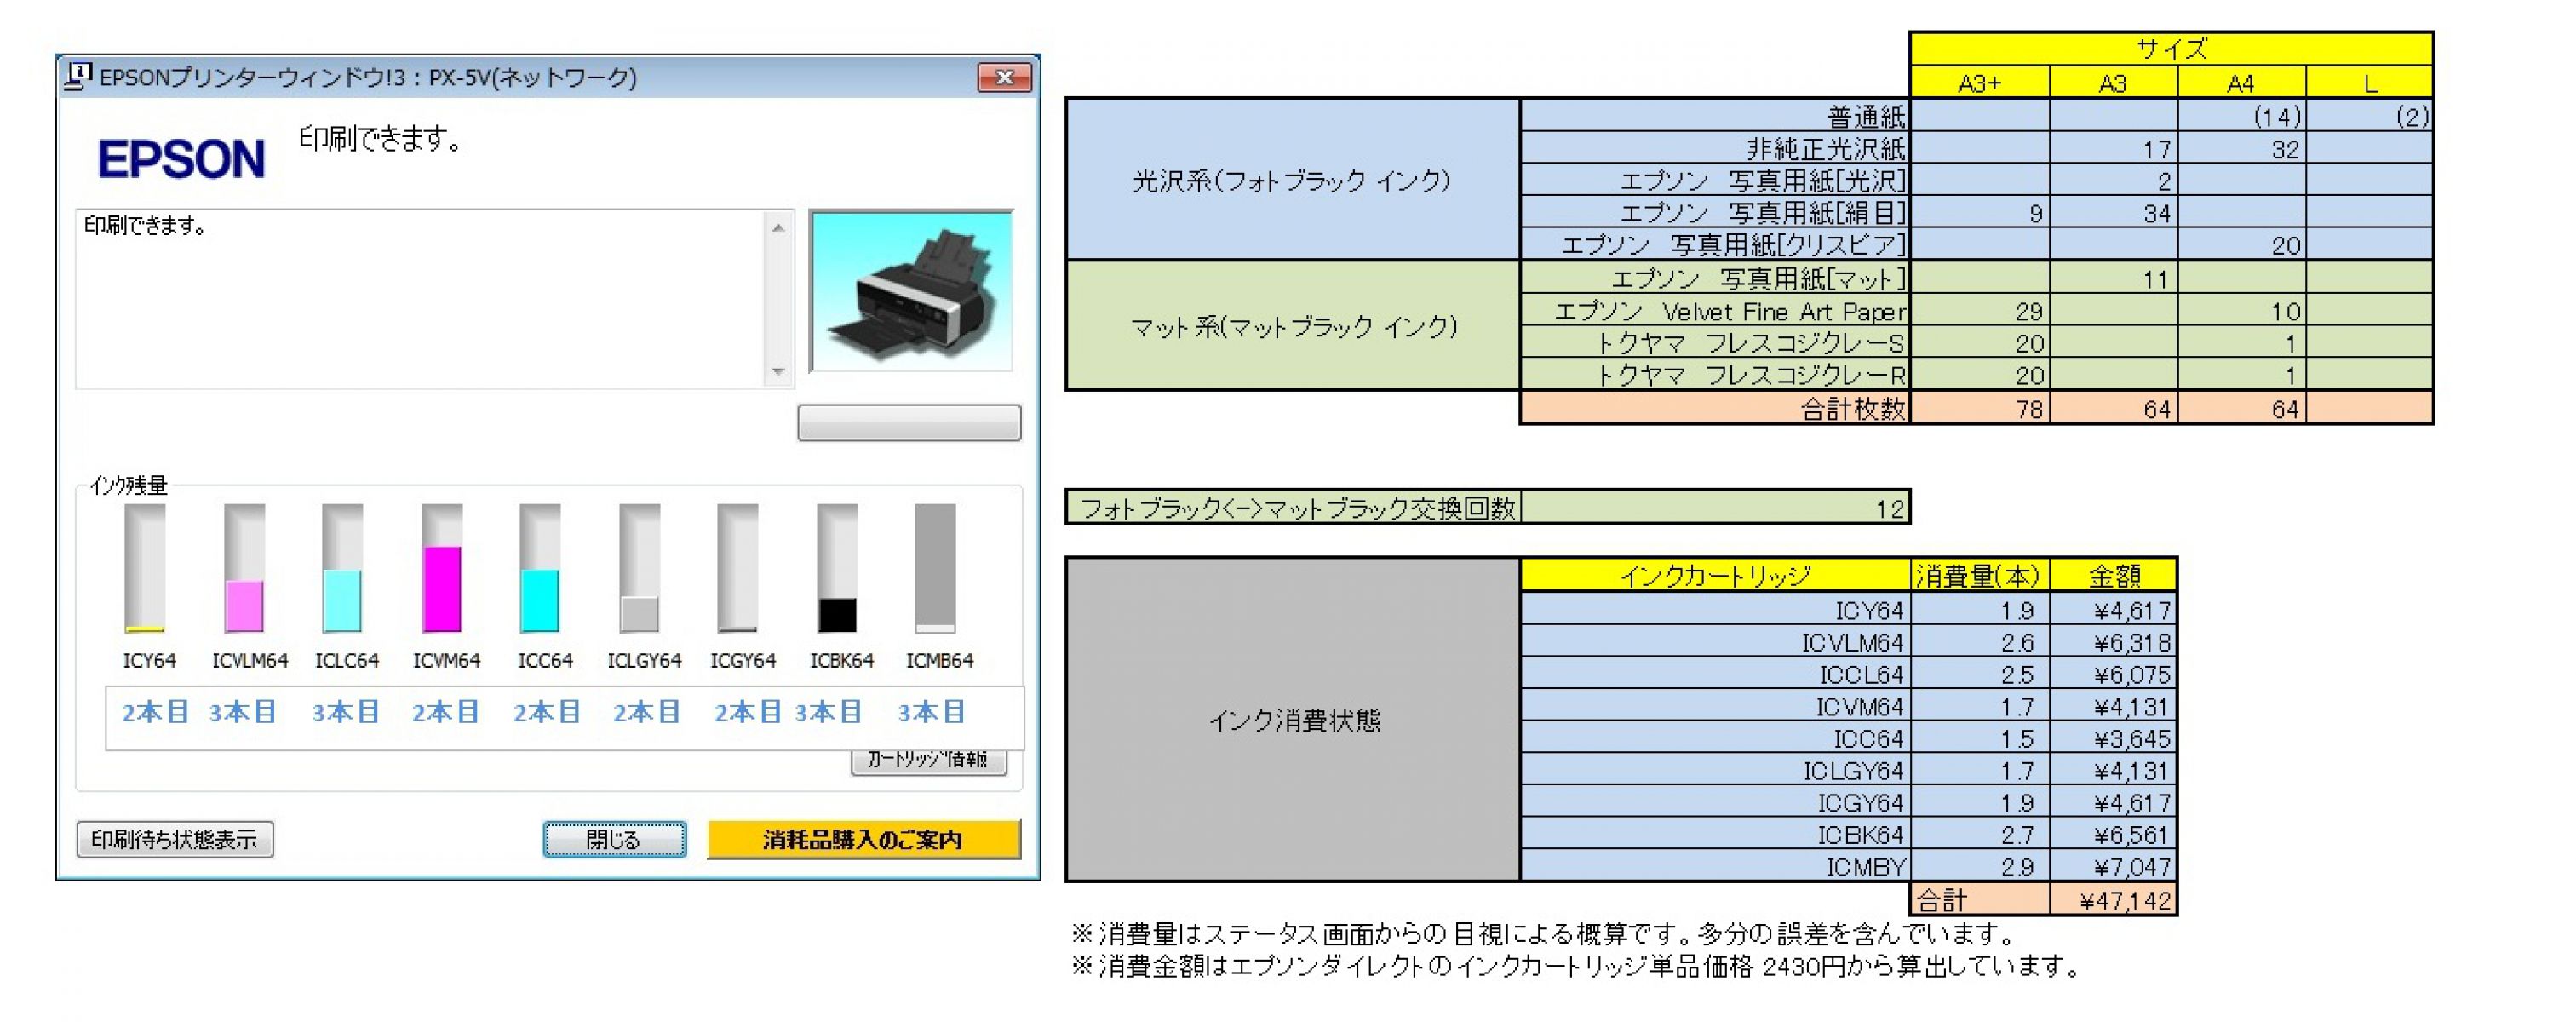2576x1022 pixels.
Task: Click the 普通紙 row label
Action: (x=1715, y=116)
